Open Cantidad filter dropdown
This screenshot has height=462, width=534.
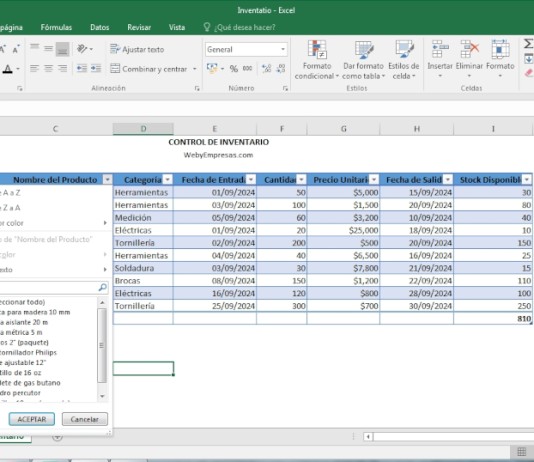pos(301,179)
